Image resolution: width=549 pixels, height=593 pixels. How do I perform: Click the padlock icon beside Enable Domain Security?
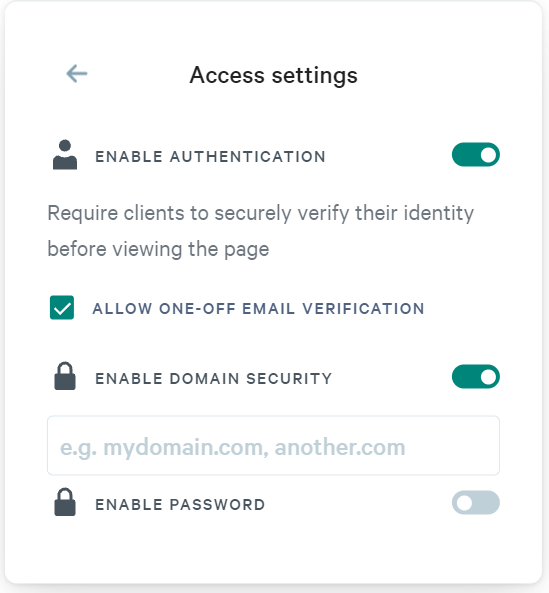click(x=65, y=376)
